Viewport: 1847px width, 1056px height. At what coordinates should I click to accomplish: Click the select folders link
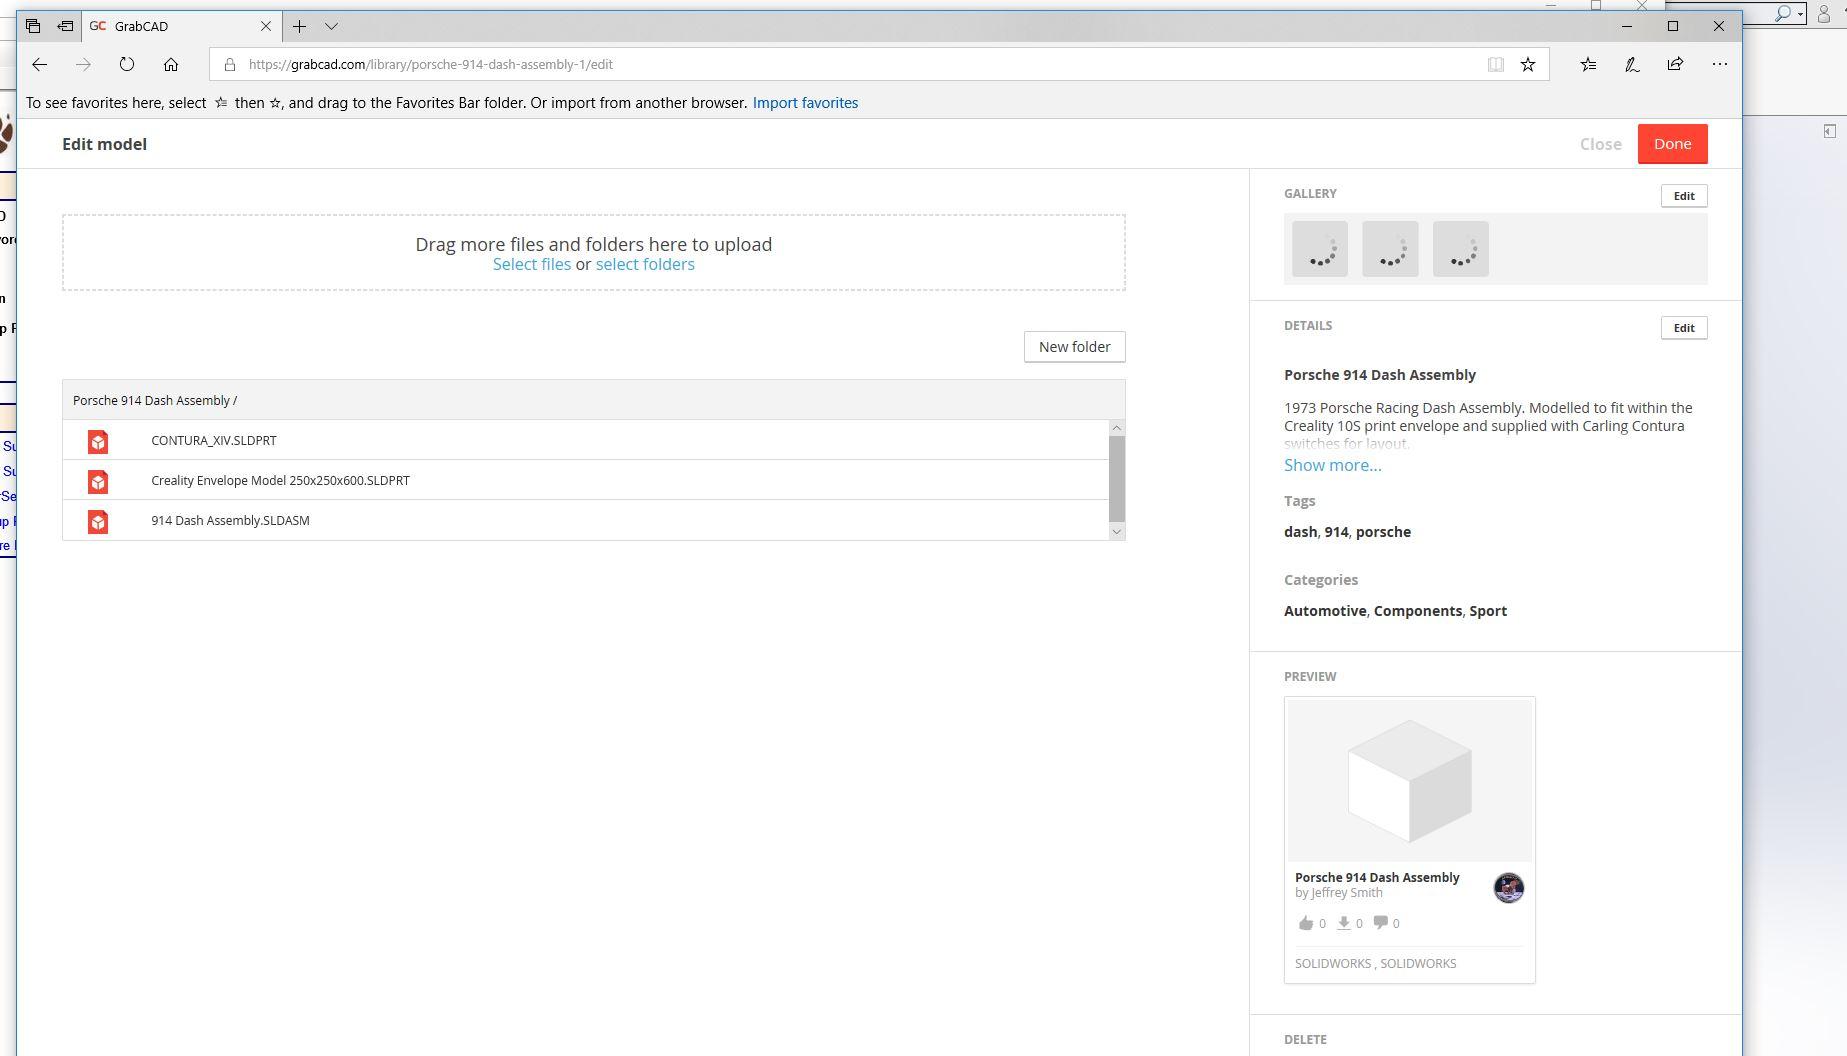tap(645, 264)
